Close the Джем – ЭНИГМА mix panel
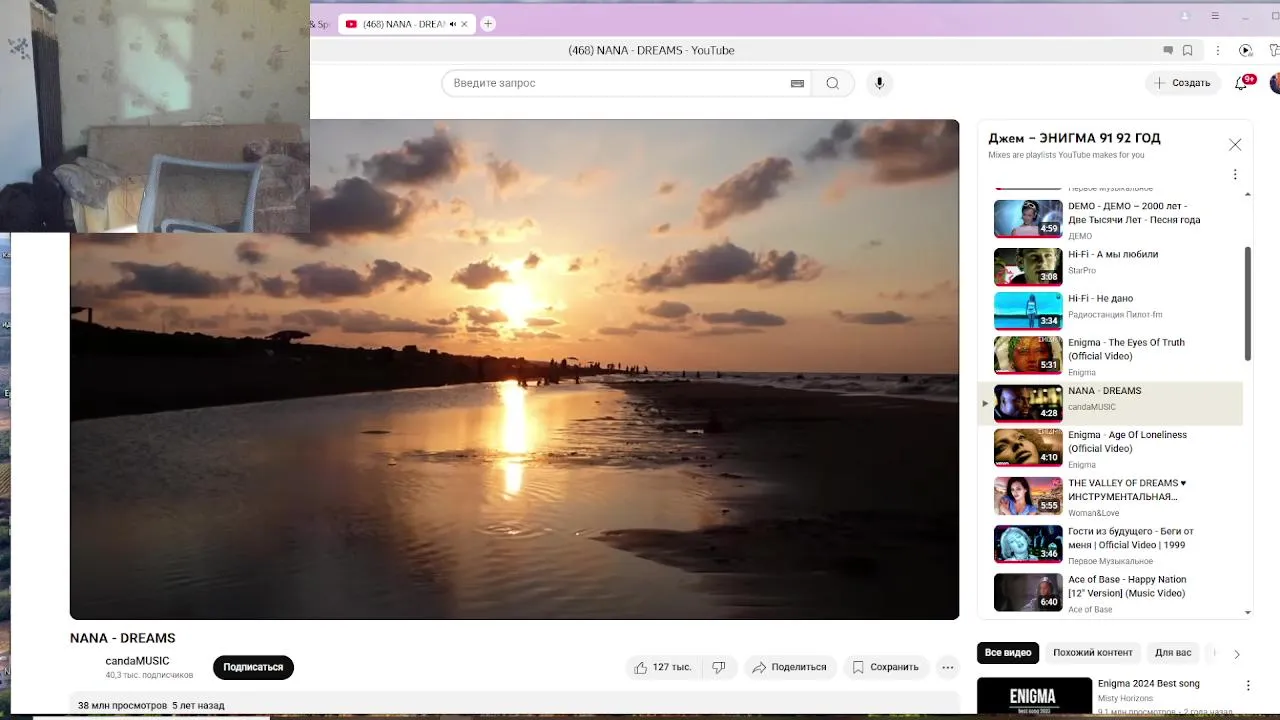The image size is (1280, 720). pyautogui.click(x=1235, y=145)
